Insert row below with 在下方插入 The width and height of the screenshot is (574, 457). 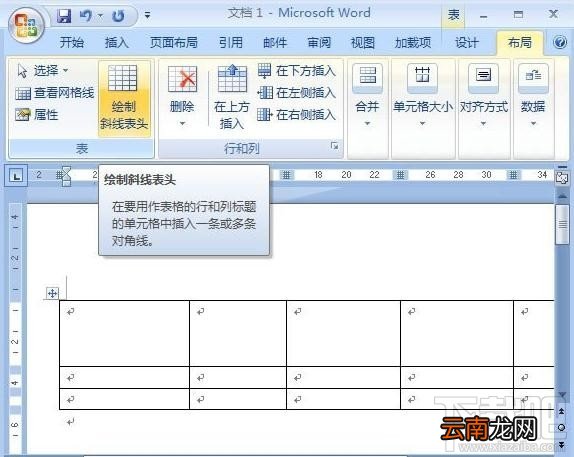point(297,70)
